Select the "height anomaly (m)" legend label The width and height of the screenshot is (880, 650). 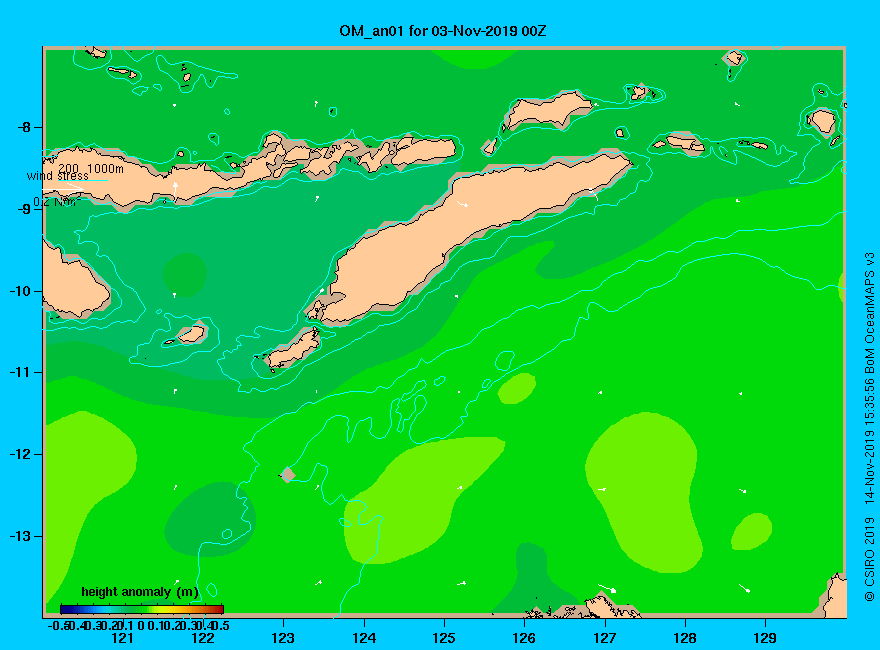coord(140,592)
